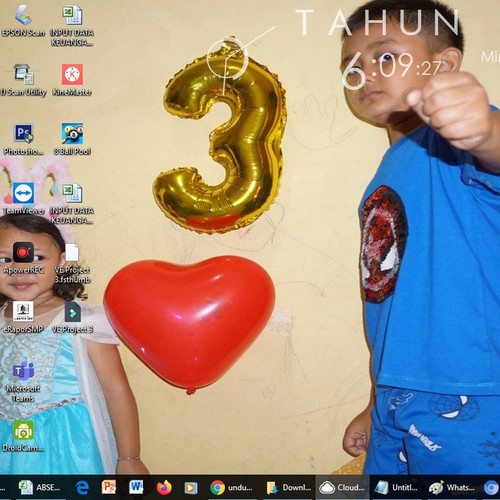The image size is (500, 500).
Task: Select the TeamViewer desktop icon
Action: pyautogui.click(x=23, y=199)
